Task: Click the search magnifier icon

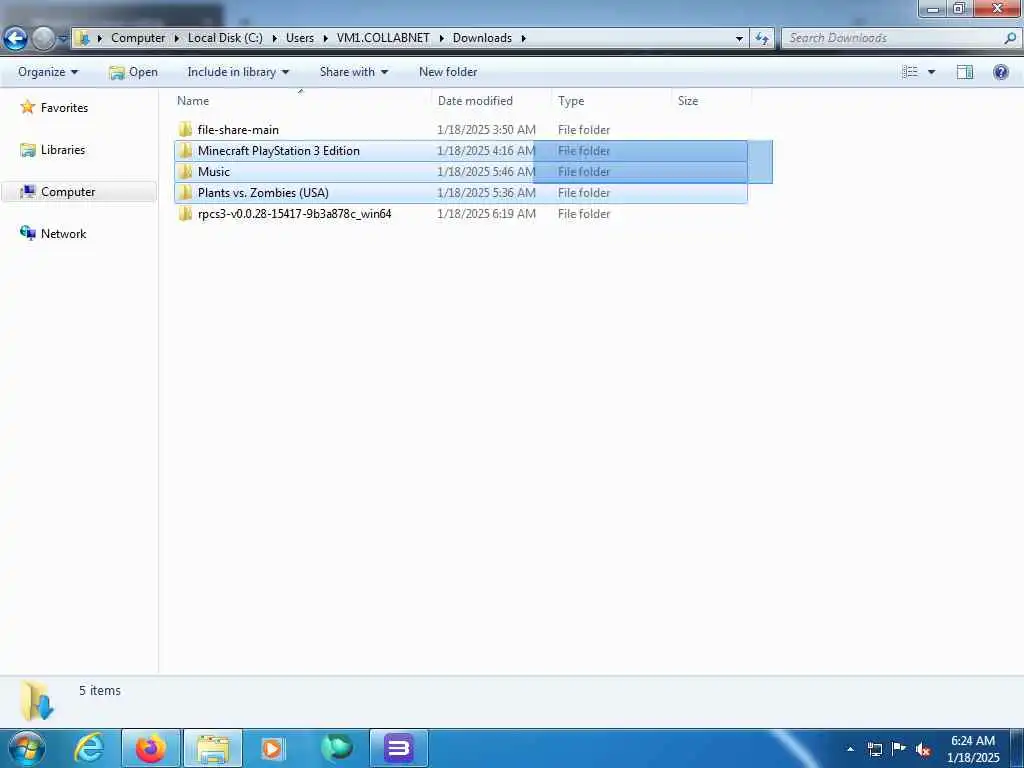Action: point(1010,39)
